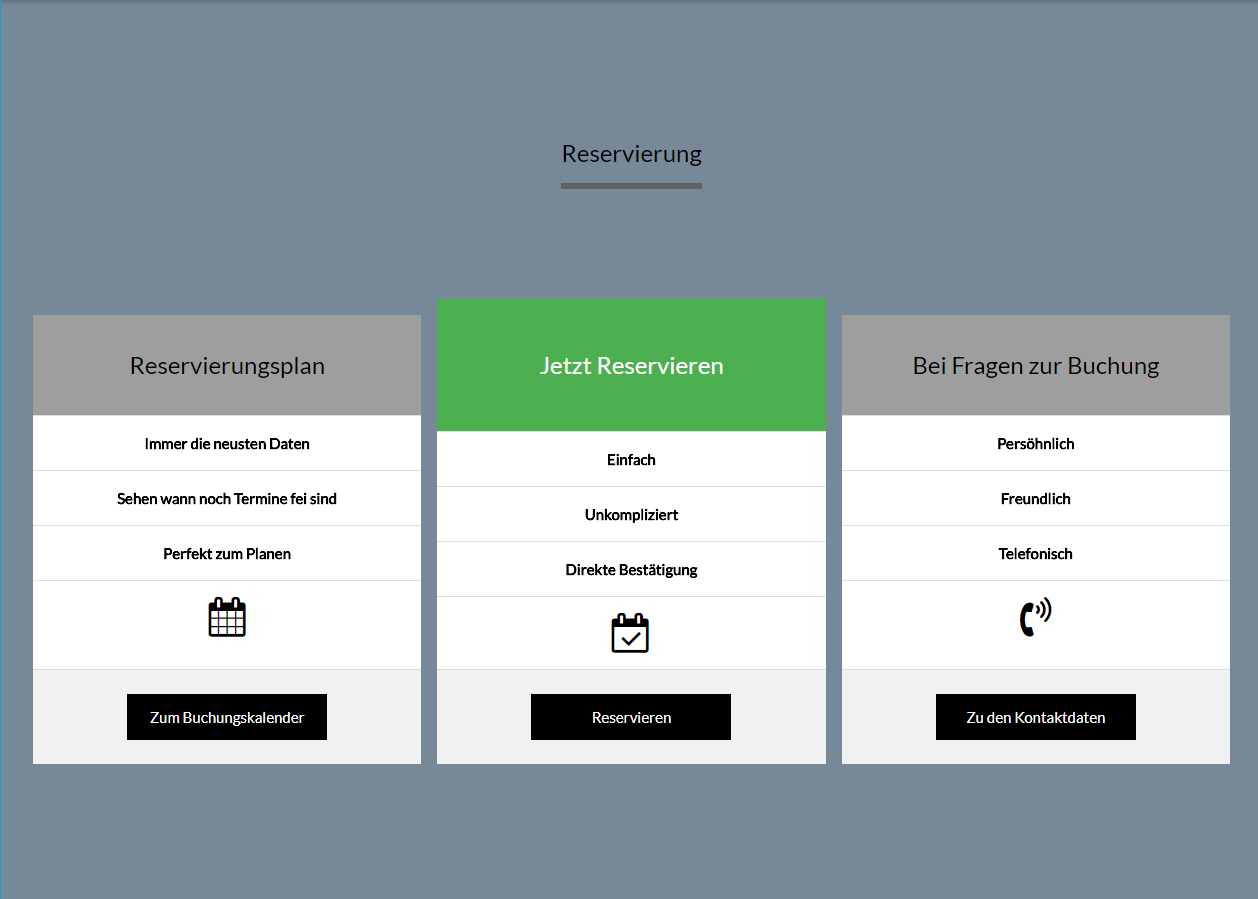1258x899 pixels.
Task: Click the calendar checkmark icon
Action: (x=631, y=633)
